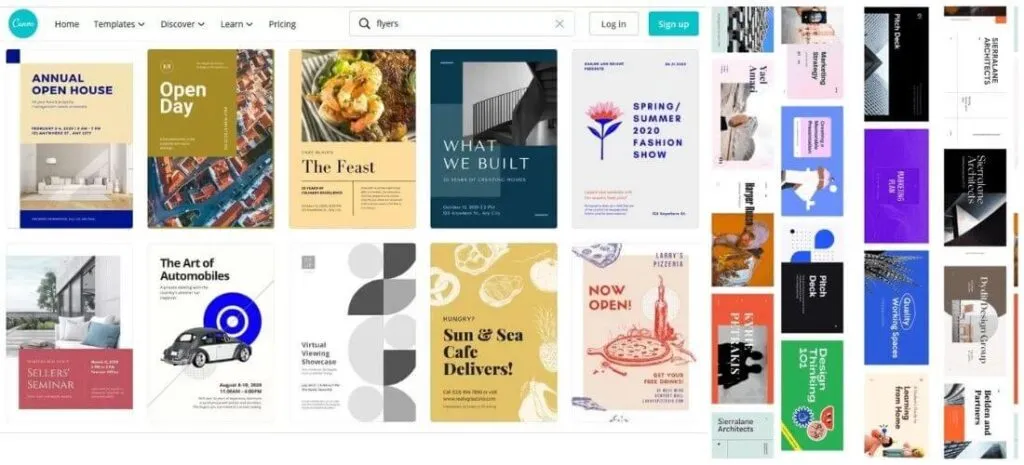The image size is (1024, 465).
Task: Click the Canva logo icon
Action: (23, 24)
